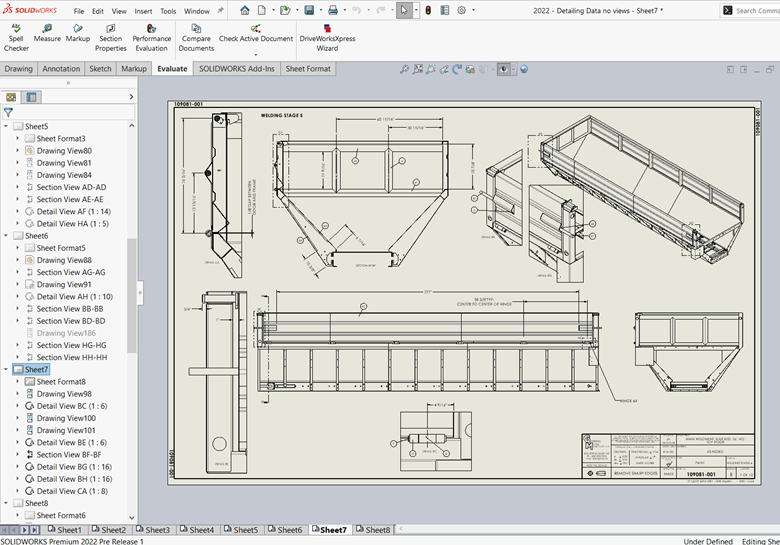
Task: Open the Insert menu
Action: tap(144, 11)
